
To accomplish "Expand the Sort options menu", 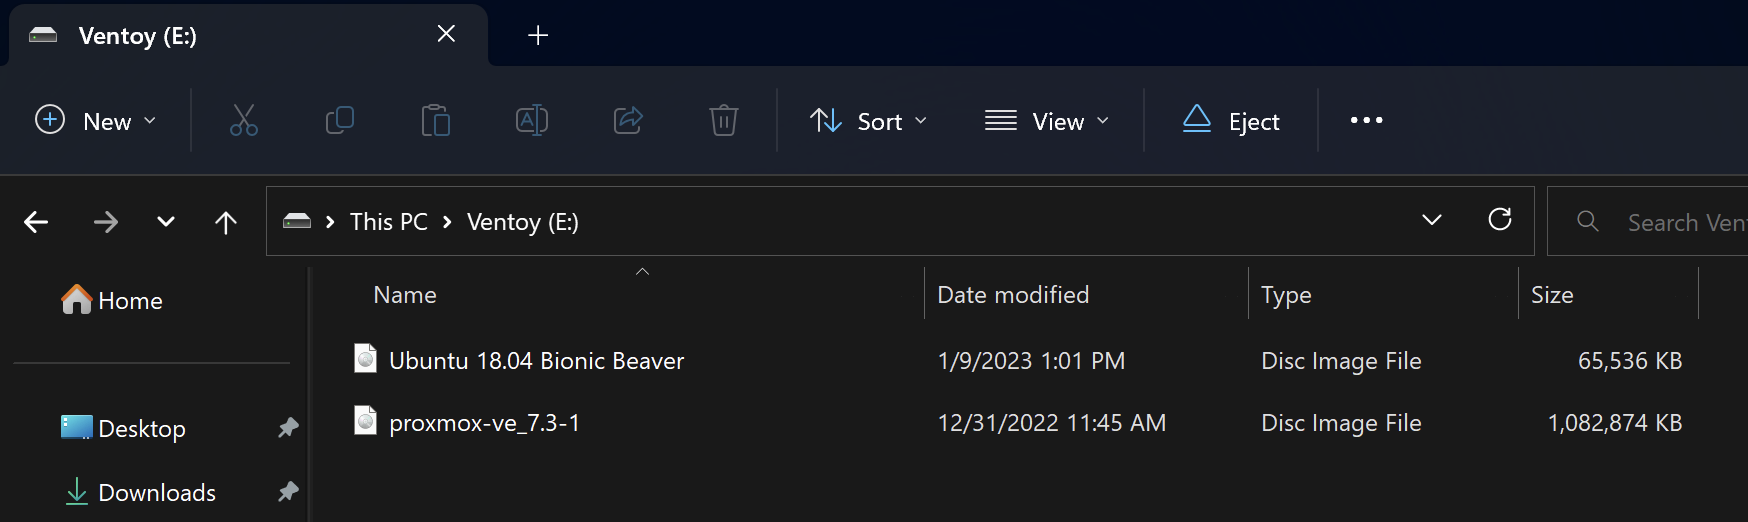I will 868,120.
